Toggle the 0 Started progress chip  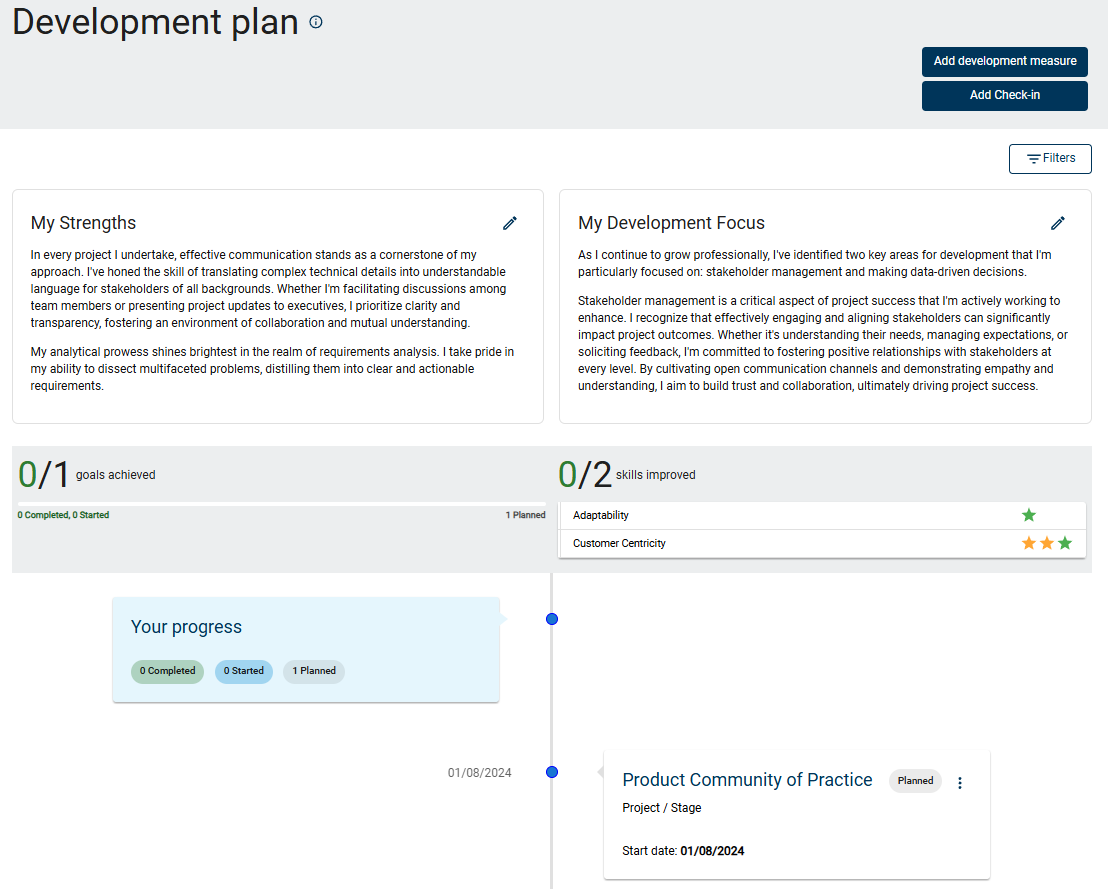point(243,671)
